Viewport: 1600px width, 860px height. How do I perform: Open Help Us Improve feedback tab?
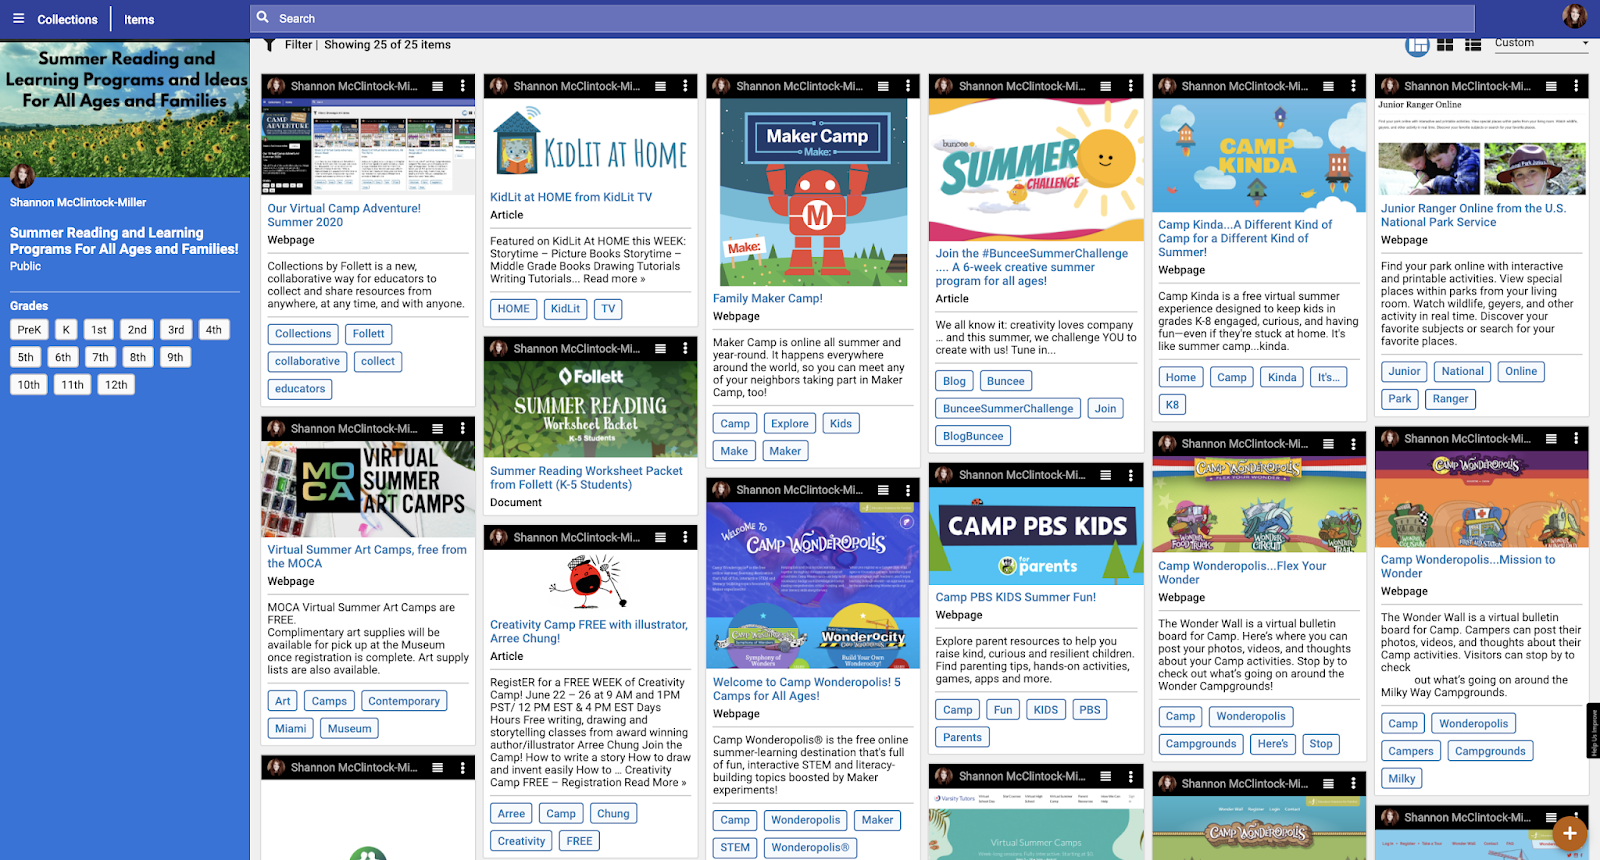click(x=1594, y=733)
